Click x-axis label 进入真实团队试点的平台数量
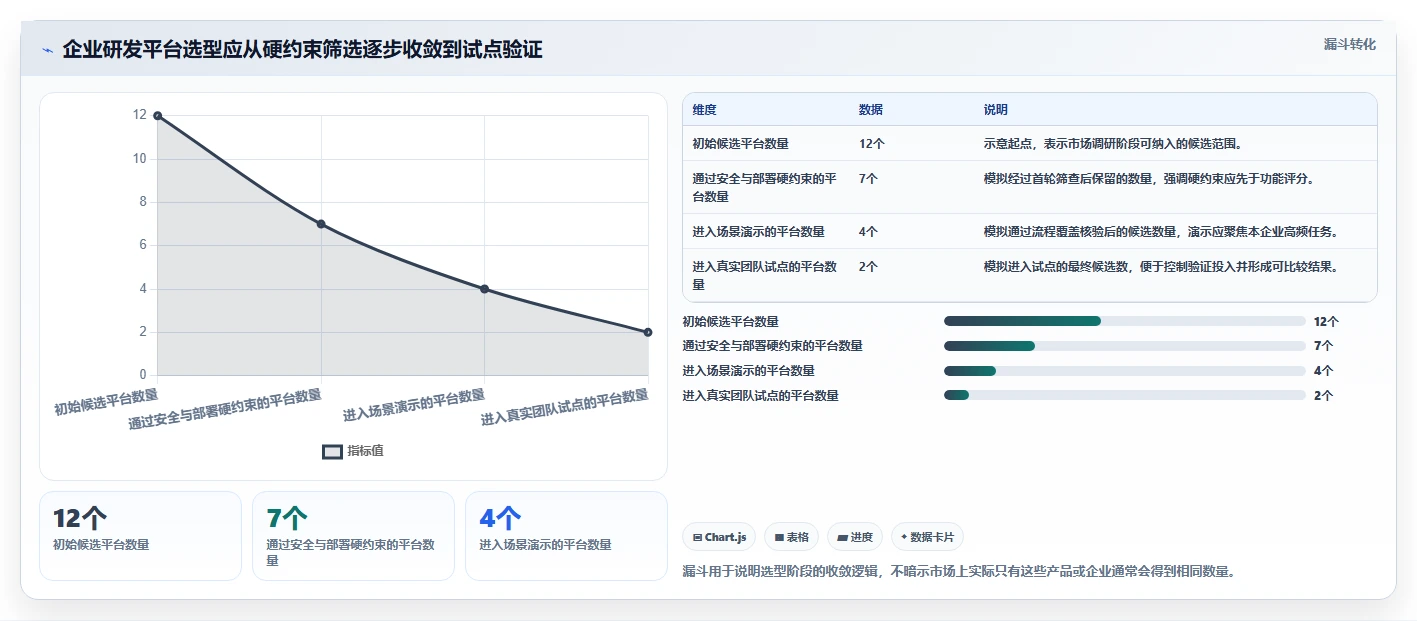This screenshot has width=1417, height=621. point(565,408)
